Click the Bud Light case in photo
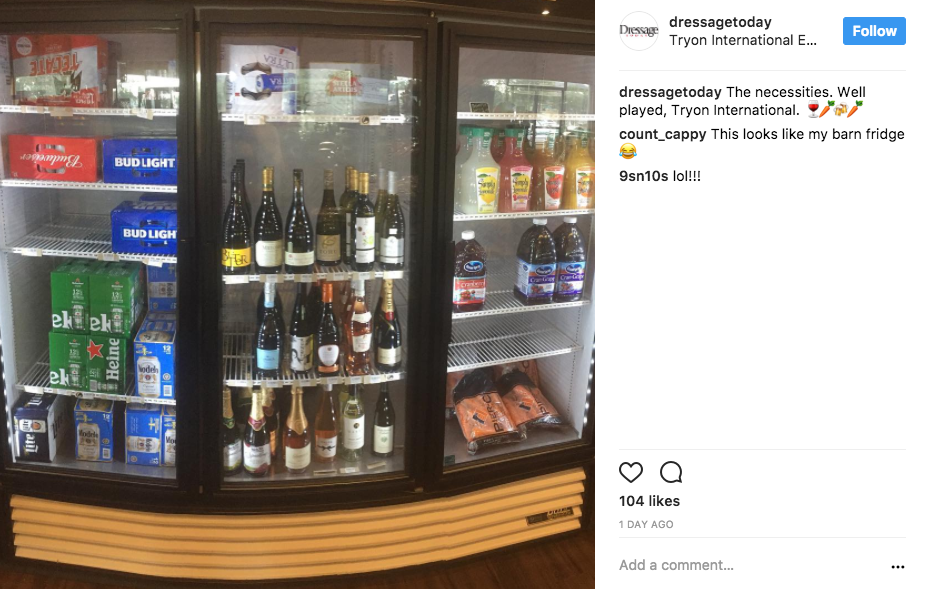926x589 pixels. pos(139,162)
